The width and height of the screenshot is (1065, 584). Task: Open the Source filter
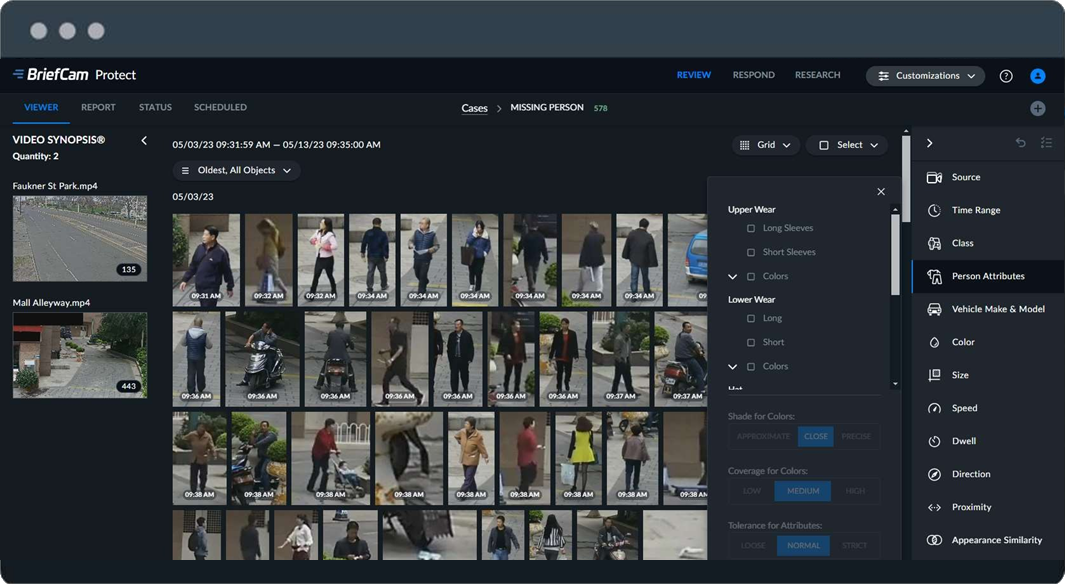pyautogui.click(x=965, y=177)
